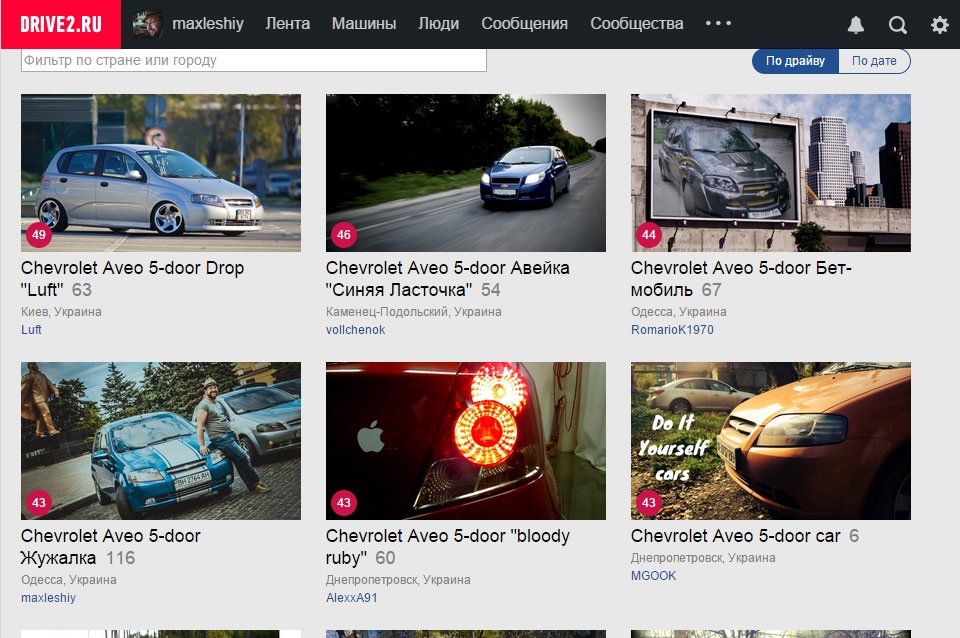Click the search magnifier icon

click(898, 24)
